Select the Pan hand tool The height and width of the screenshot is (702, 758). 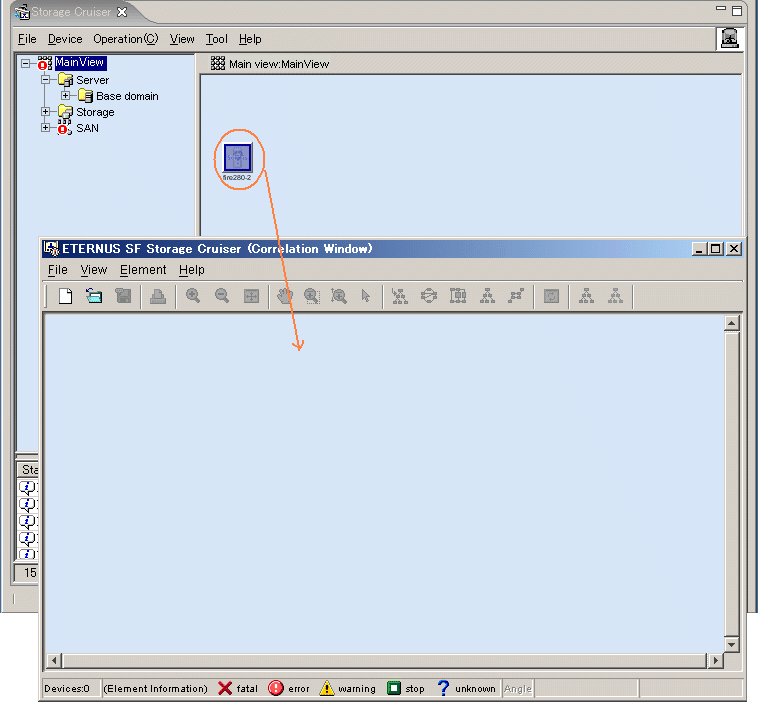tap(285, 296)
